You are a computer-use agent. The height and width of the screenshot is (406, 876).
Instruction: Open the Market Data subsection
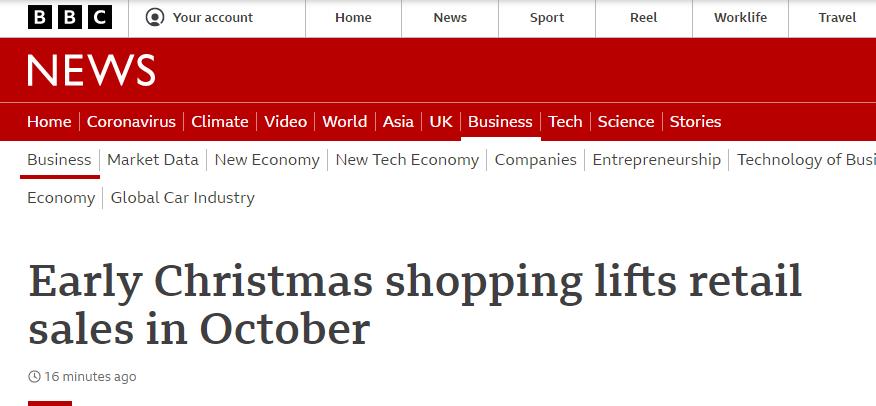(x=153, y=160)
